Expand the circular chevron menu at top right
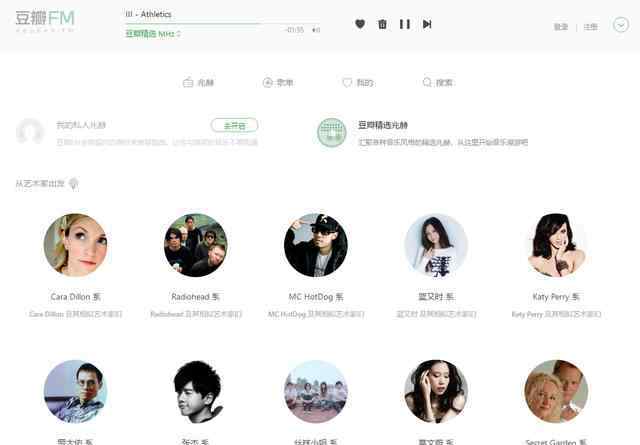This screenshot has width=640, height=445. 620,25
